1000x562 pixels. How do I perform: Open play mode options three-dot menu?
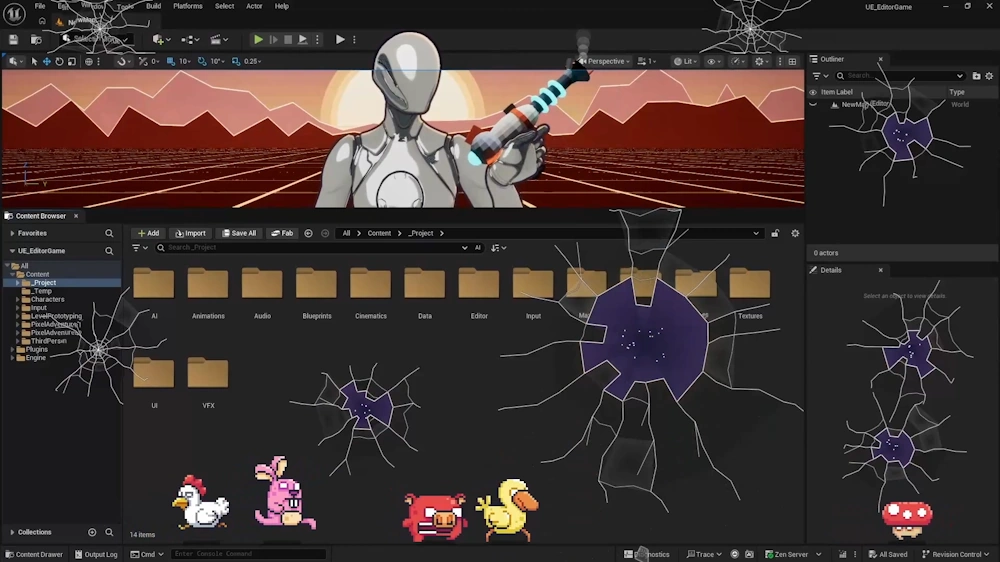pos(317,40)
